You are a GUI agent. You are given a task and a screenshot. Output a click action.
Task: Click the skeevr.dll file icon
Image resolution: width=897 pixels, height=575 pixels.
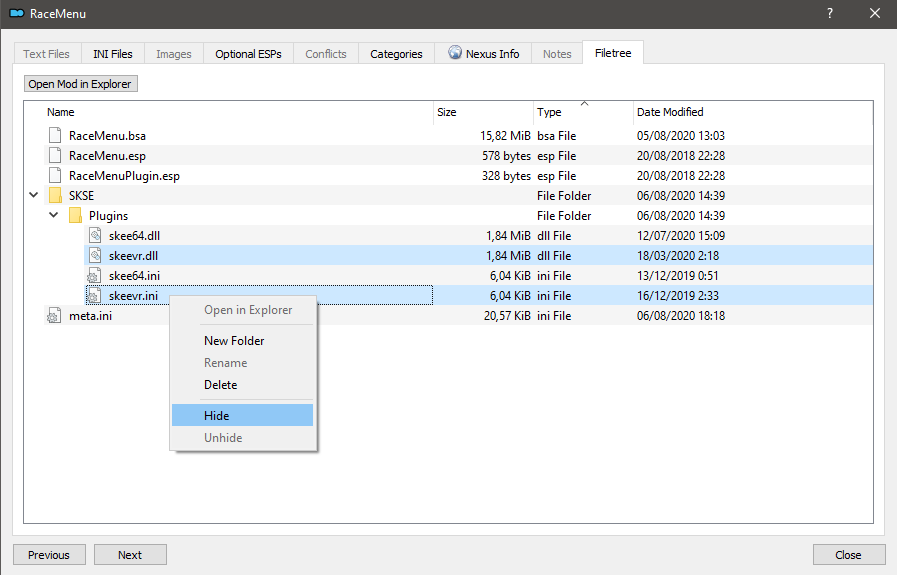click(x=95, y=256)
